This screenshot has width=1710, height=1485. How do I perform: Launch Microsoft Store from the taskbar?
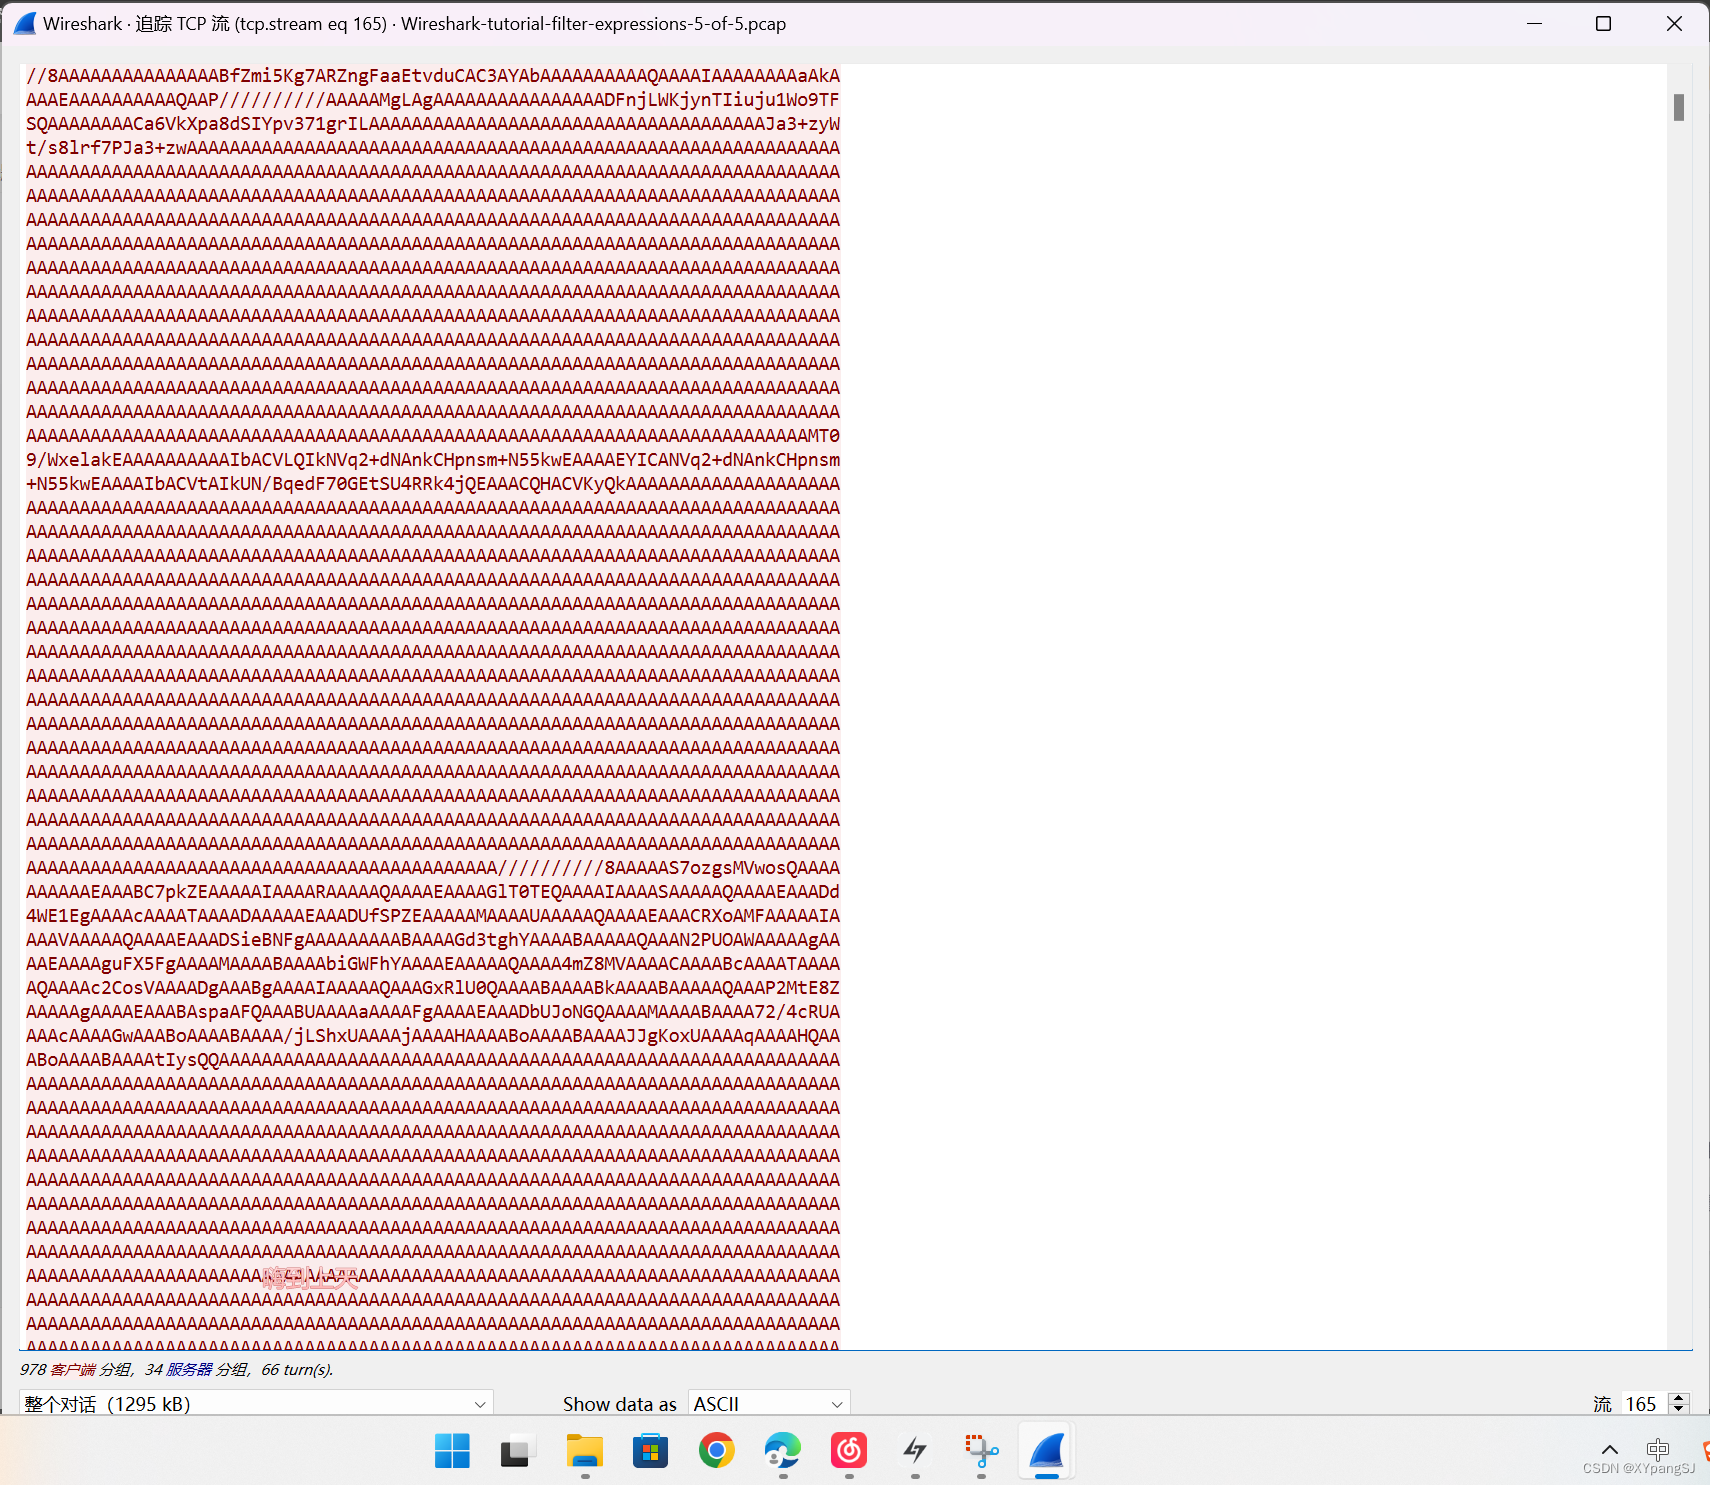click(x=650, y=1450)
